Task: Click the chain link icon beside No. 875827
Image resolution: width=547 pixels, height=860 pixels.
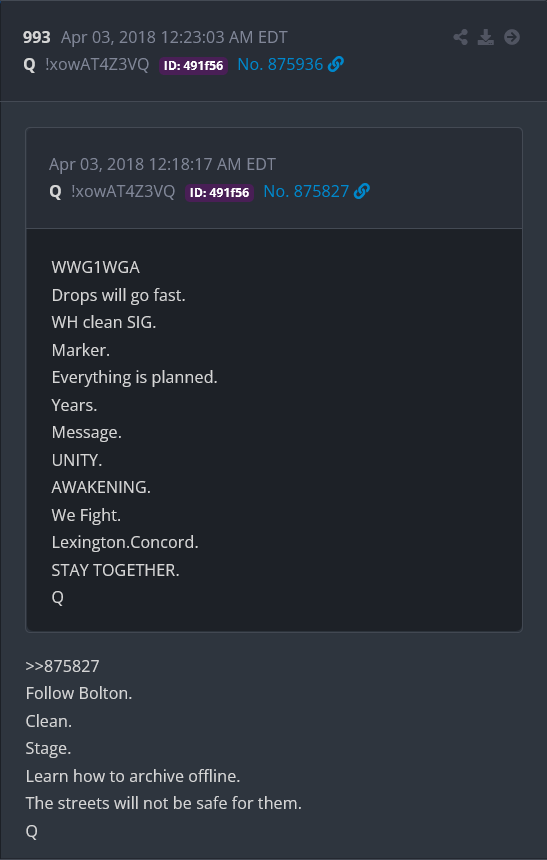Action: point(362,191)
